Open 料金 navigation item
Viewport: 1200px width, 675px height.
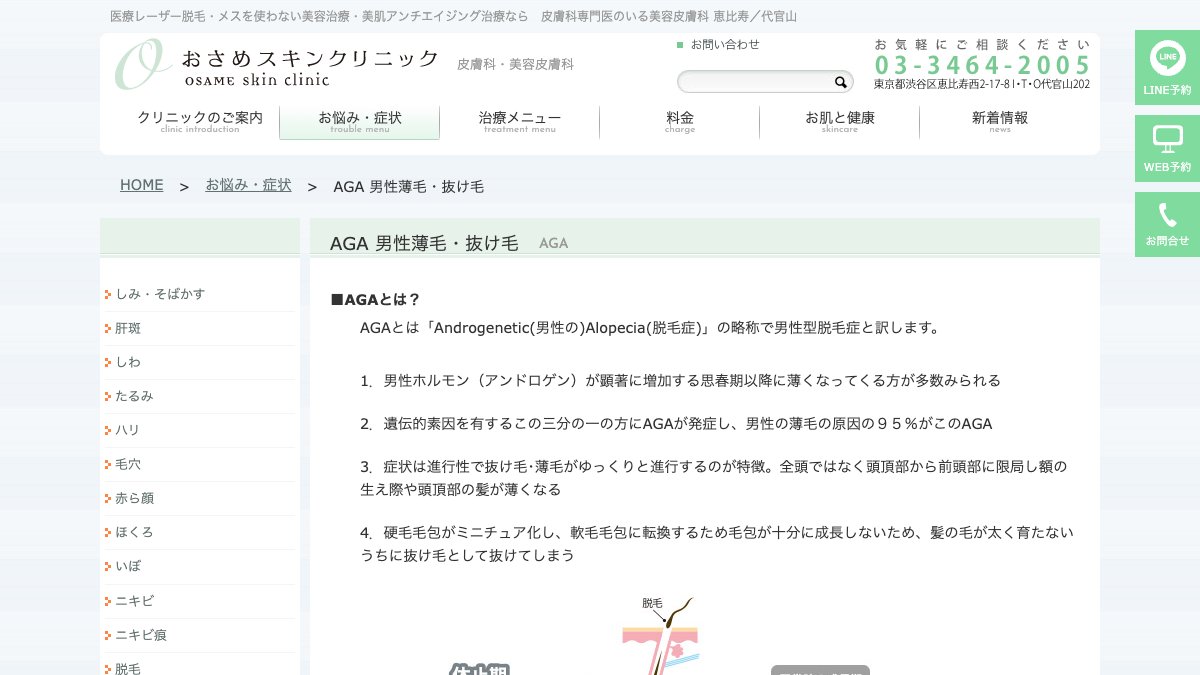(680, 122)
